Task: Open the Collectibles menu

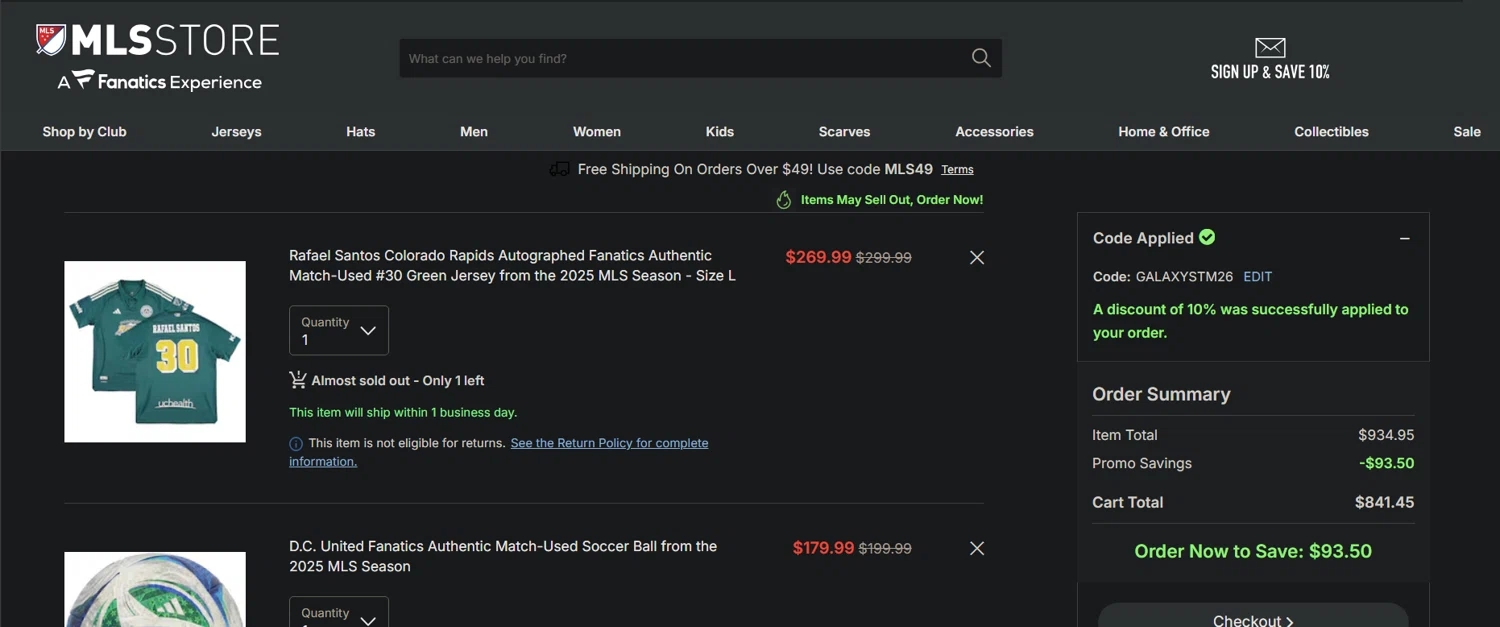Action: 1331,131
